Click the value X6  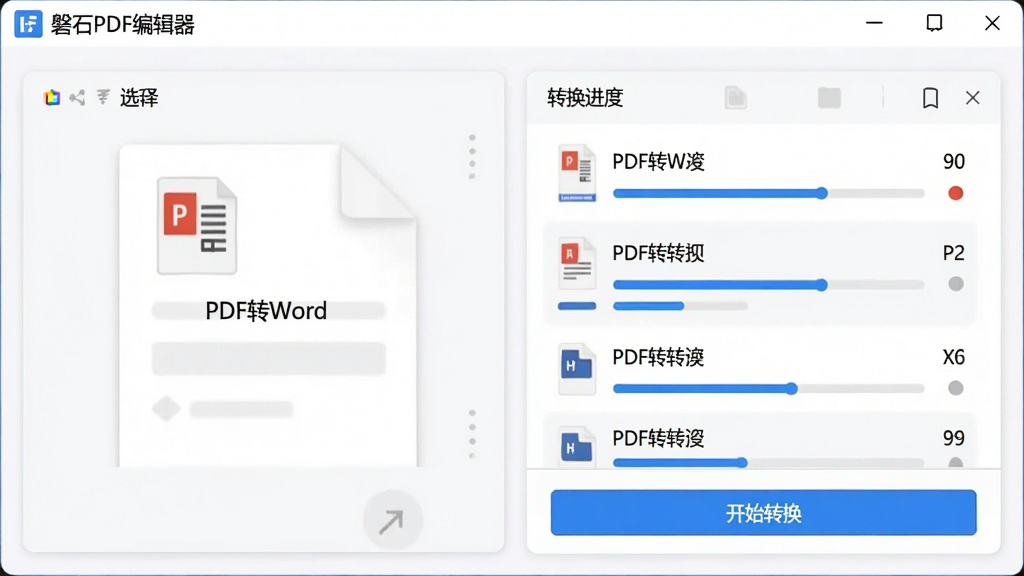pyautogui.click(x=953, y=357)
